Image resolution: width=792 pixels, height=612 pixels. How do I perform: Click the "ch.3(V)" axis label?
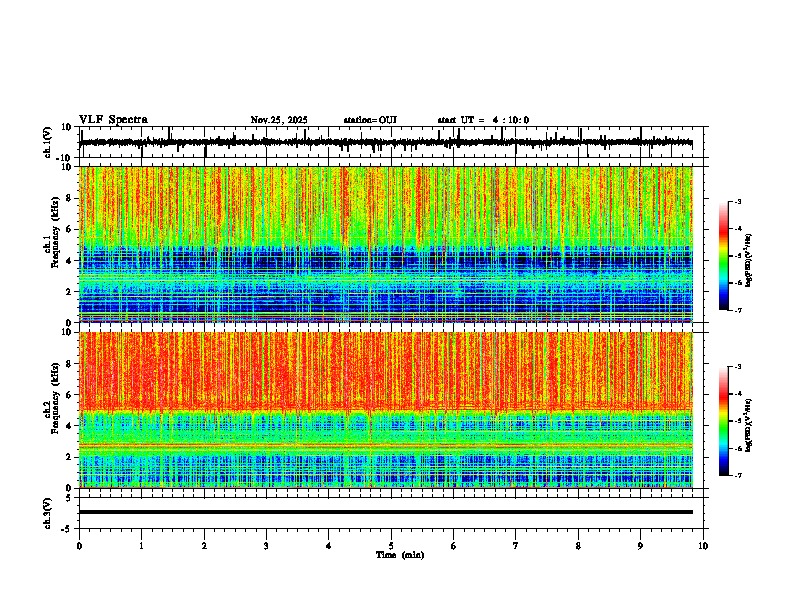(48, 513)
